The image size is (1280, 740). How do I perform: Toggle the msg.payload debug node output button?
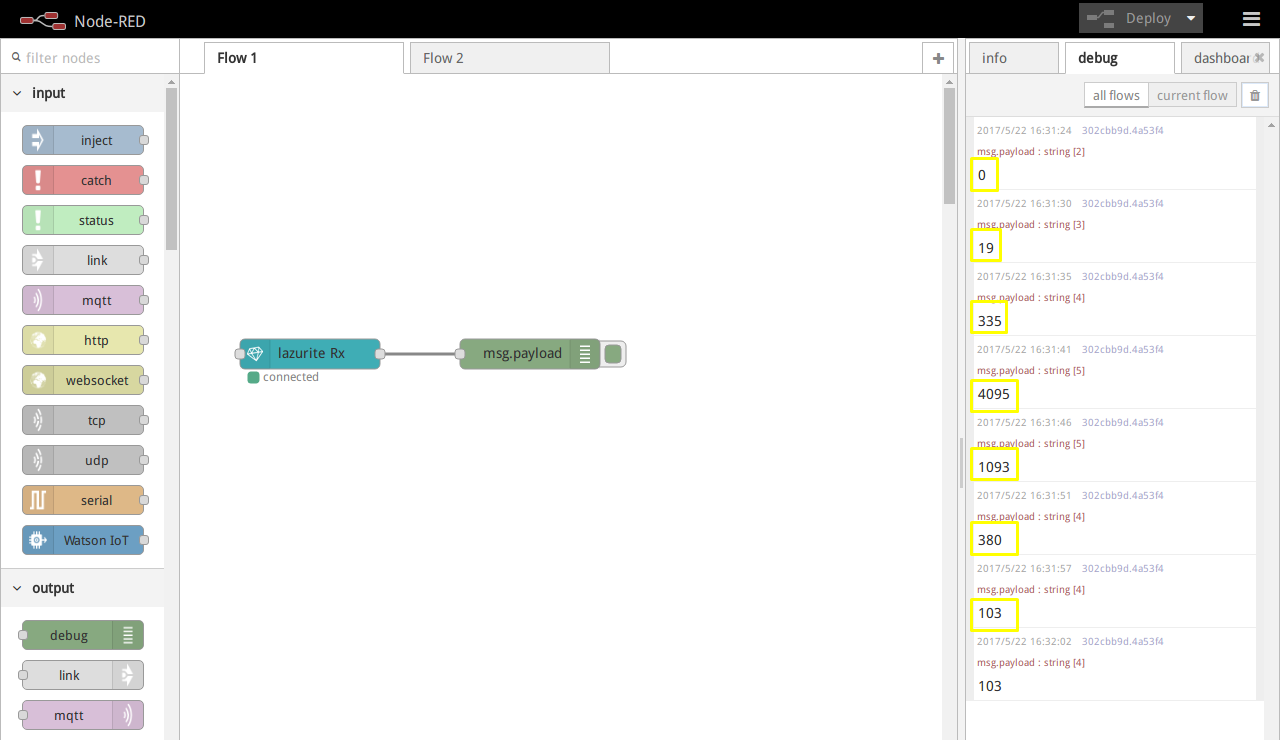(614, 353)
